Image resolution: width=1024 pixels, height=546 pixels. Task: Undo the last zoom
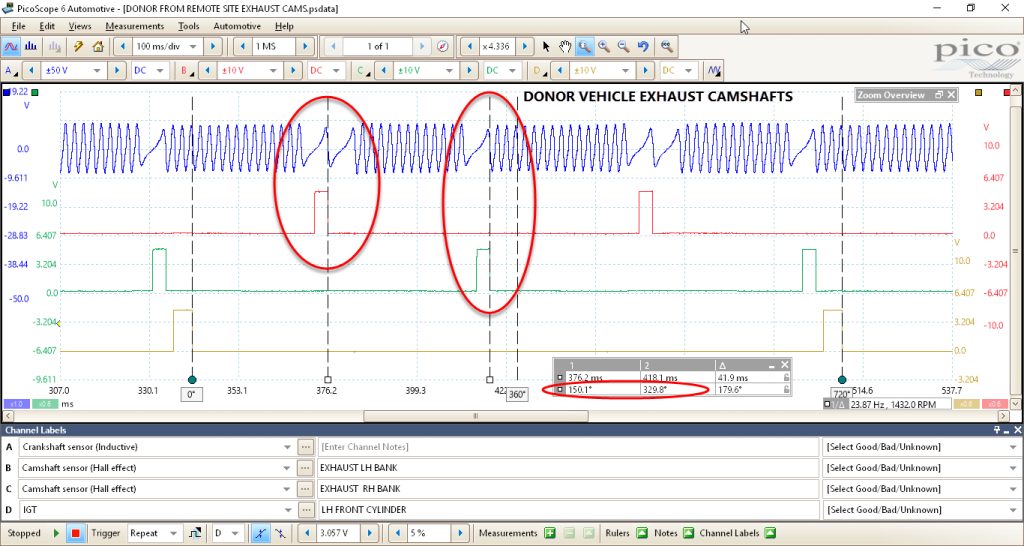click(643, 47)
